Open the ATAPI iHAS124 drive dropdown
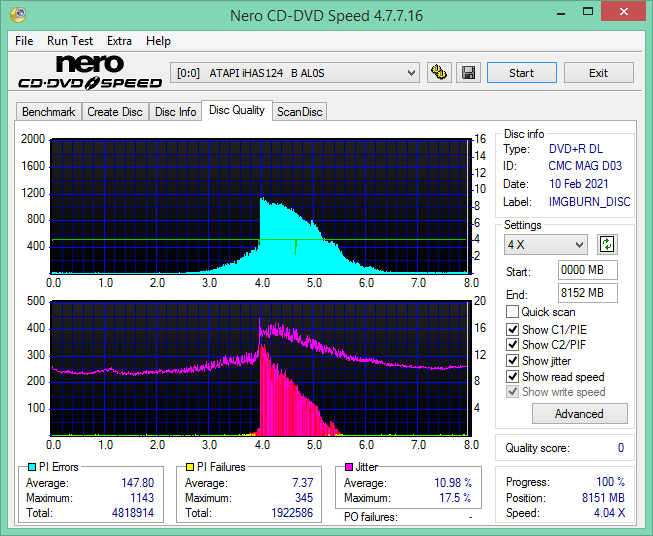This screenshot has height=536, width=653. pos(295,73)
